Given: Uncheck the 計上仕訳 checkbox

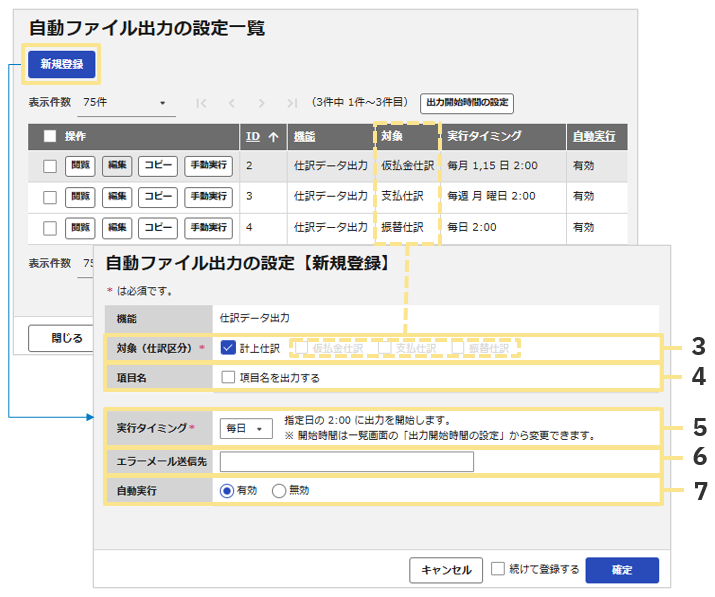Looking at the screenshot, I should coord(228,348).
